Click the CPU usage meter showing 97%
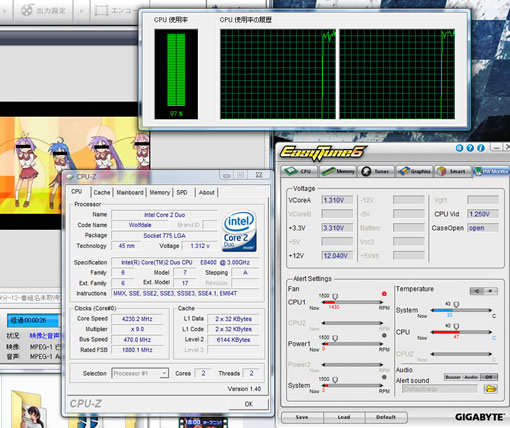The height and width of the screenshot is (428, 510). (x=176, y=74)
